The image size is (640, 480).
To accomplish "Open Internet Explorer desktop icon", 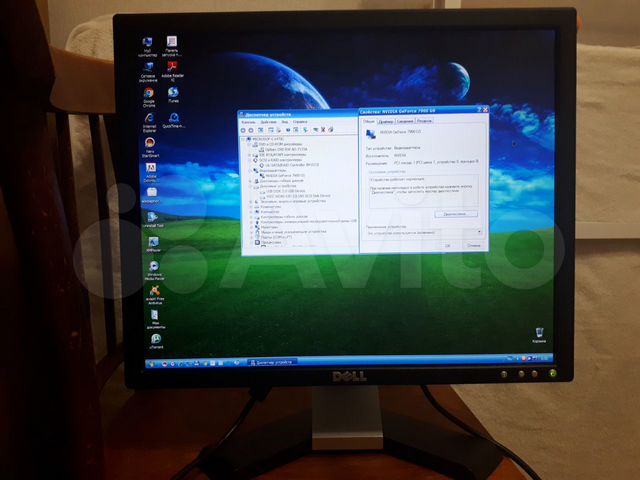I will [x=149, y=119].
